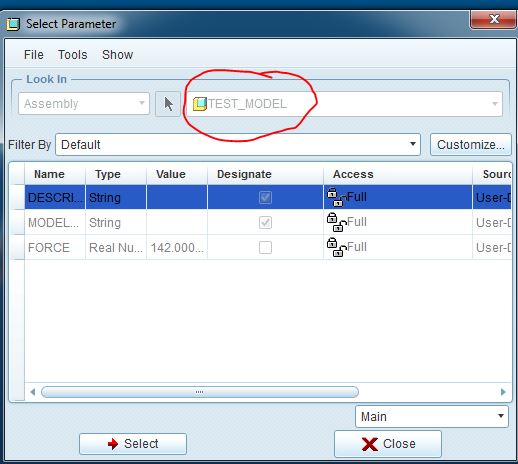
Task: Click the scroll right arrow
Action: coord(503,392)
